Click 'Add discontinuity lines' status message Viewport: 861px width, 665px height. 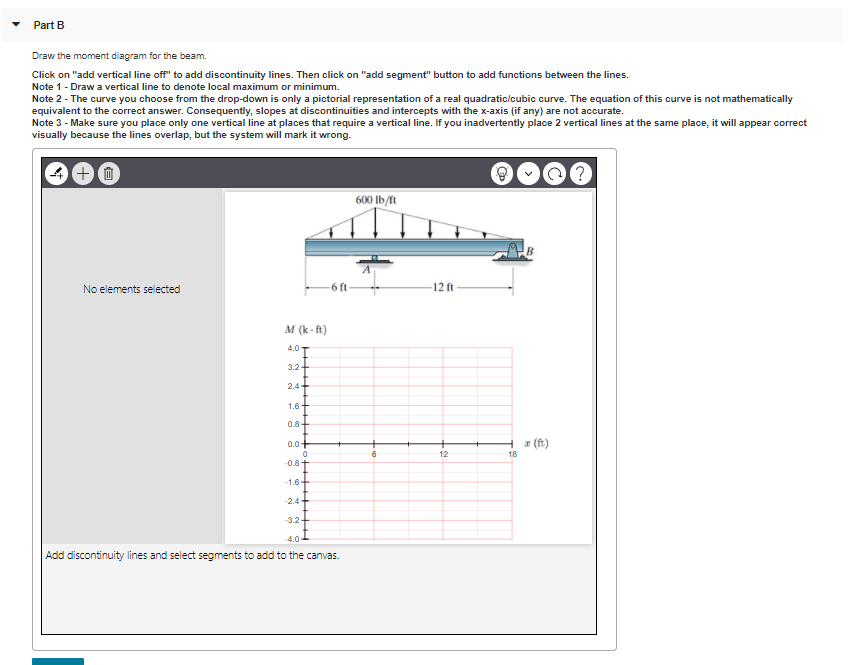coord(192,555)
